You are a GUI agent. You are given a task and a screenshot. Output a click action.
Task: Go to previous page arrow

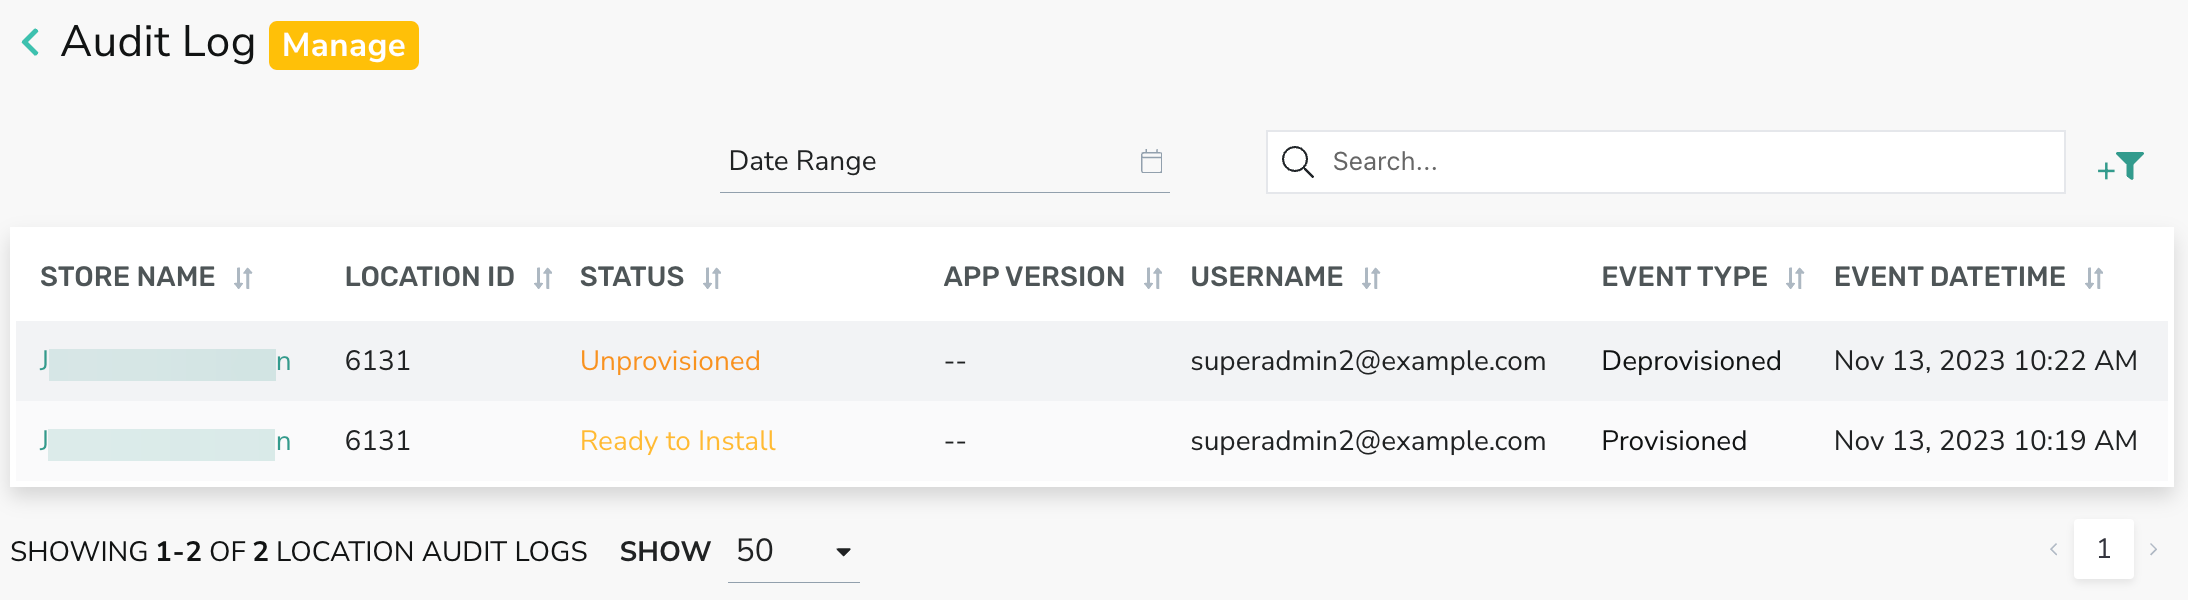[2054, 549]
